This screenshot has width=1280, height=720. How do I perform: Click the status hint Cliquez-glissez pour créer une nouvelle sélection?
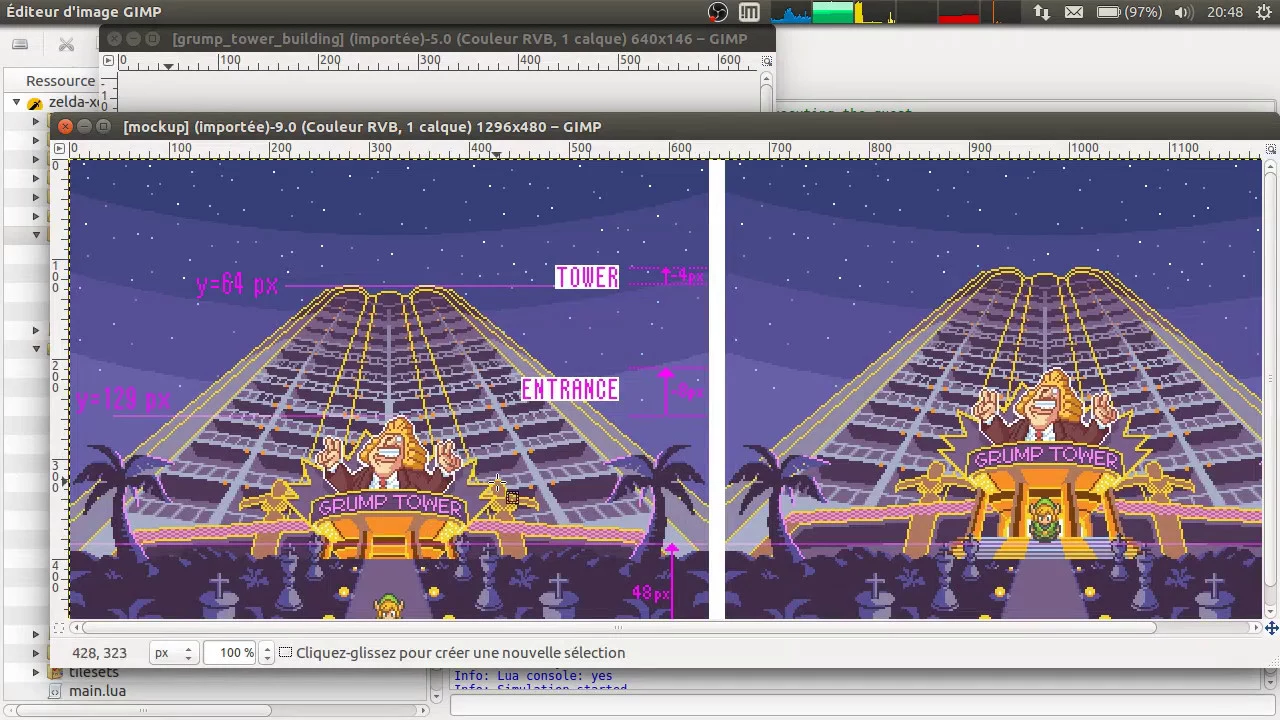460,653
